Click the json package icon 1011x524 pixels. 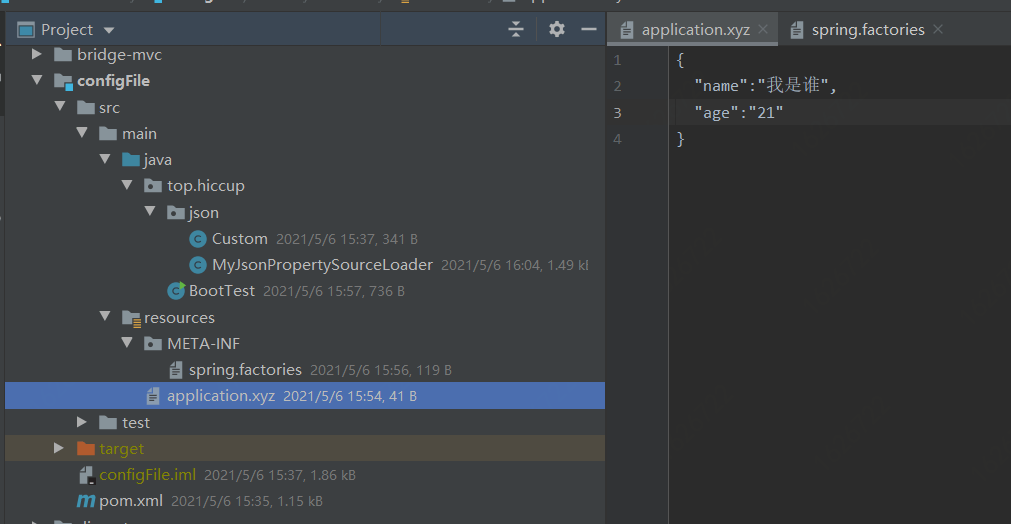[176, 213]
